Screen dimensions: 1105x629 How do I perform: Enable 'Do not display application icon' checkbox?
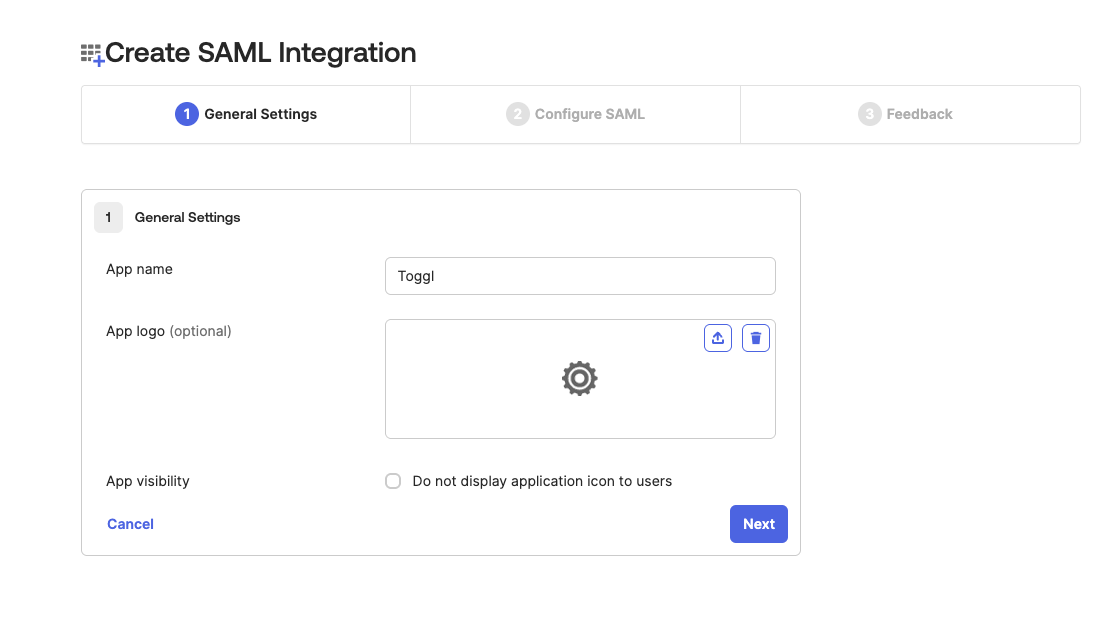click(393, 481)
